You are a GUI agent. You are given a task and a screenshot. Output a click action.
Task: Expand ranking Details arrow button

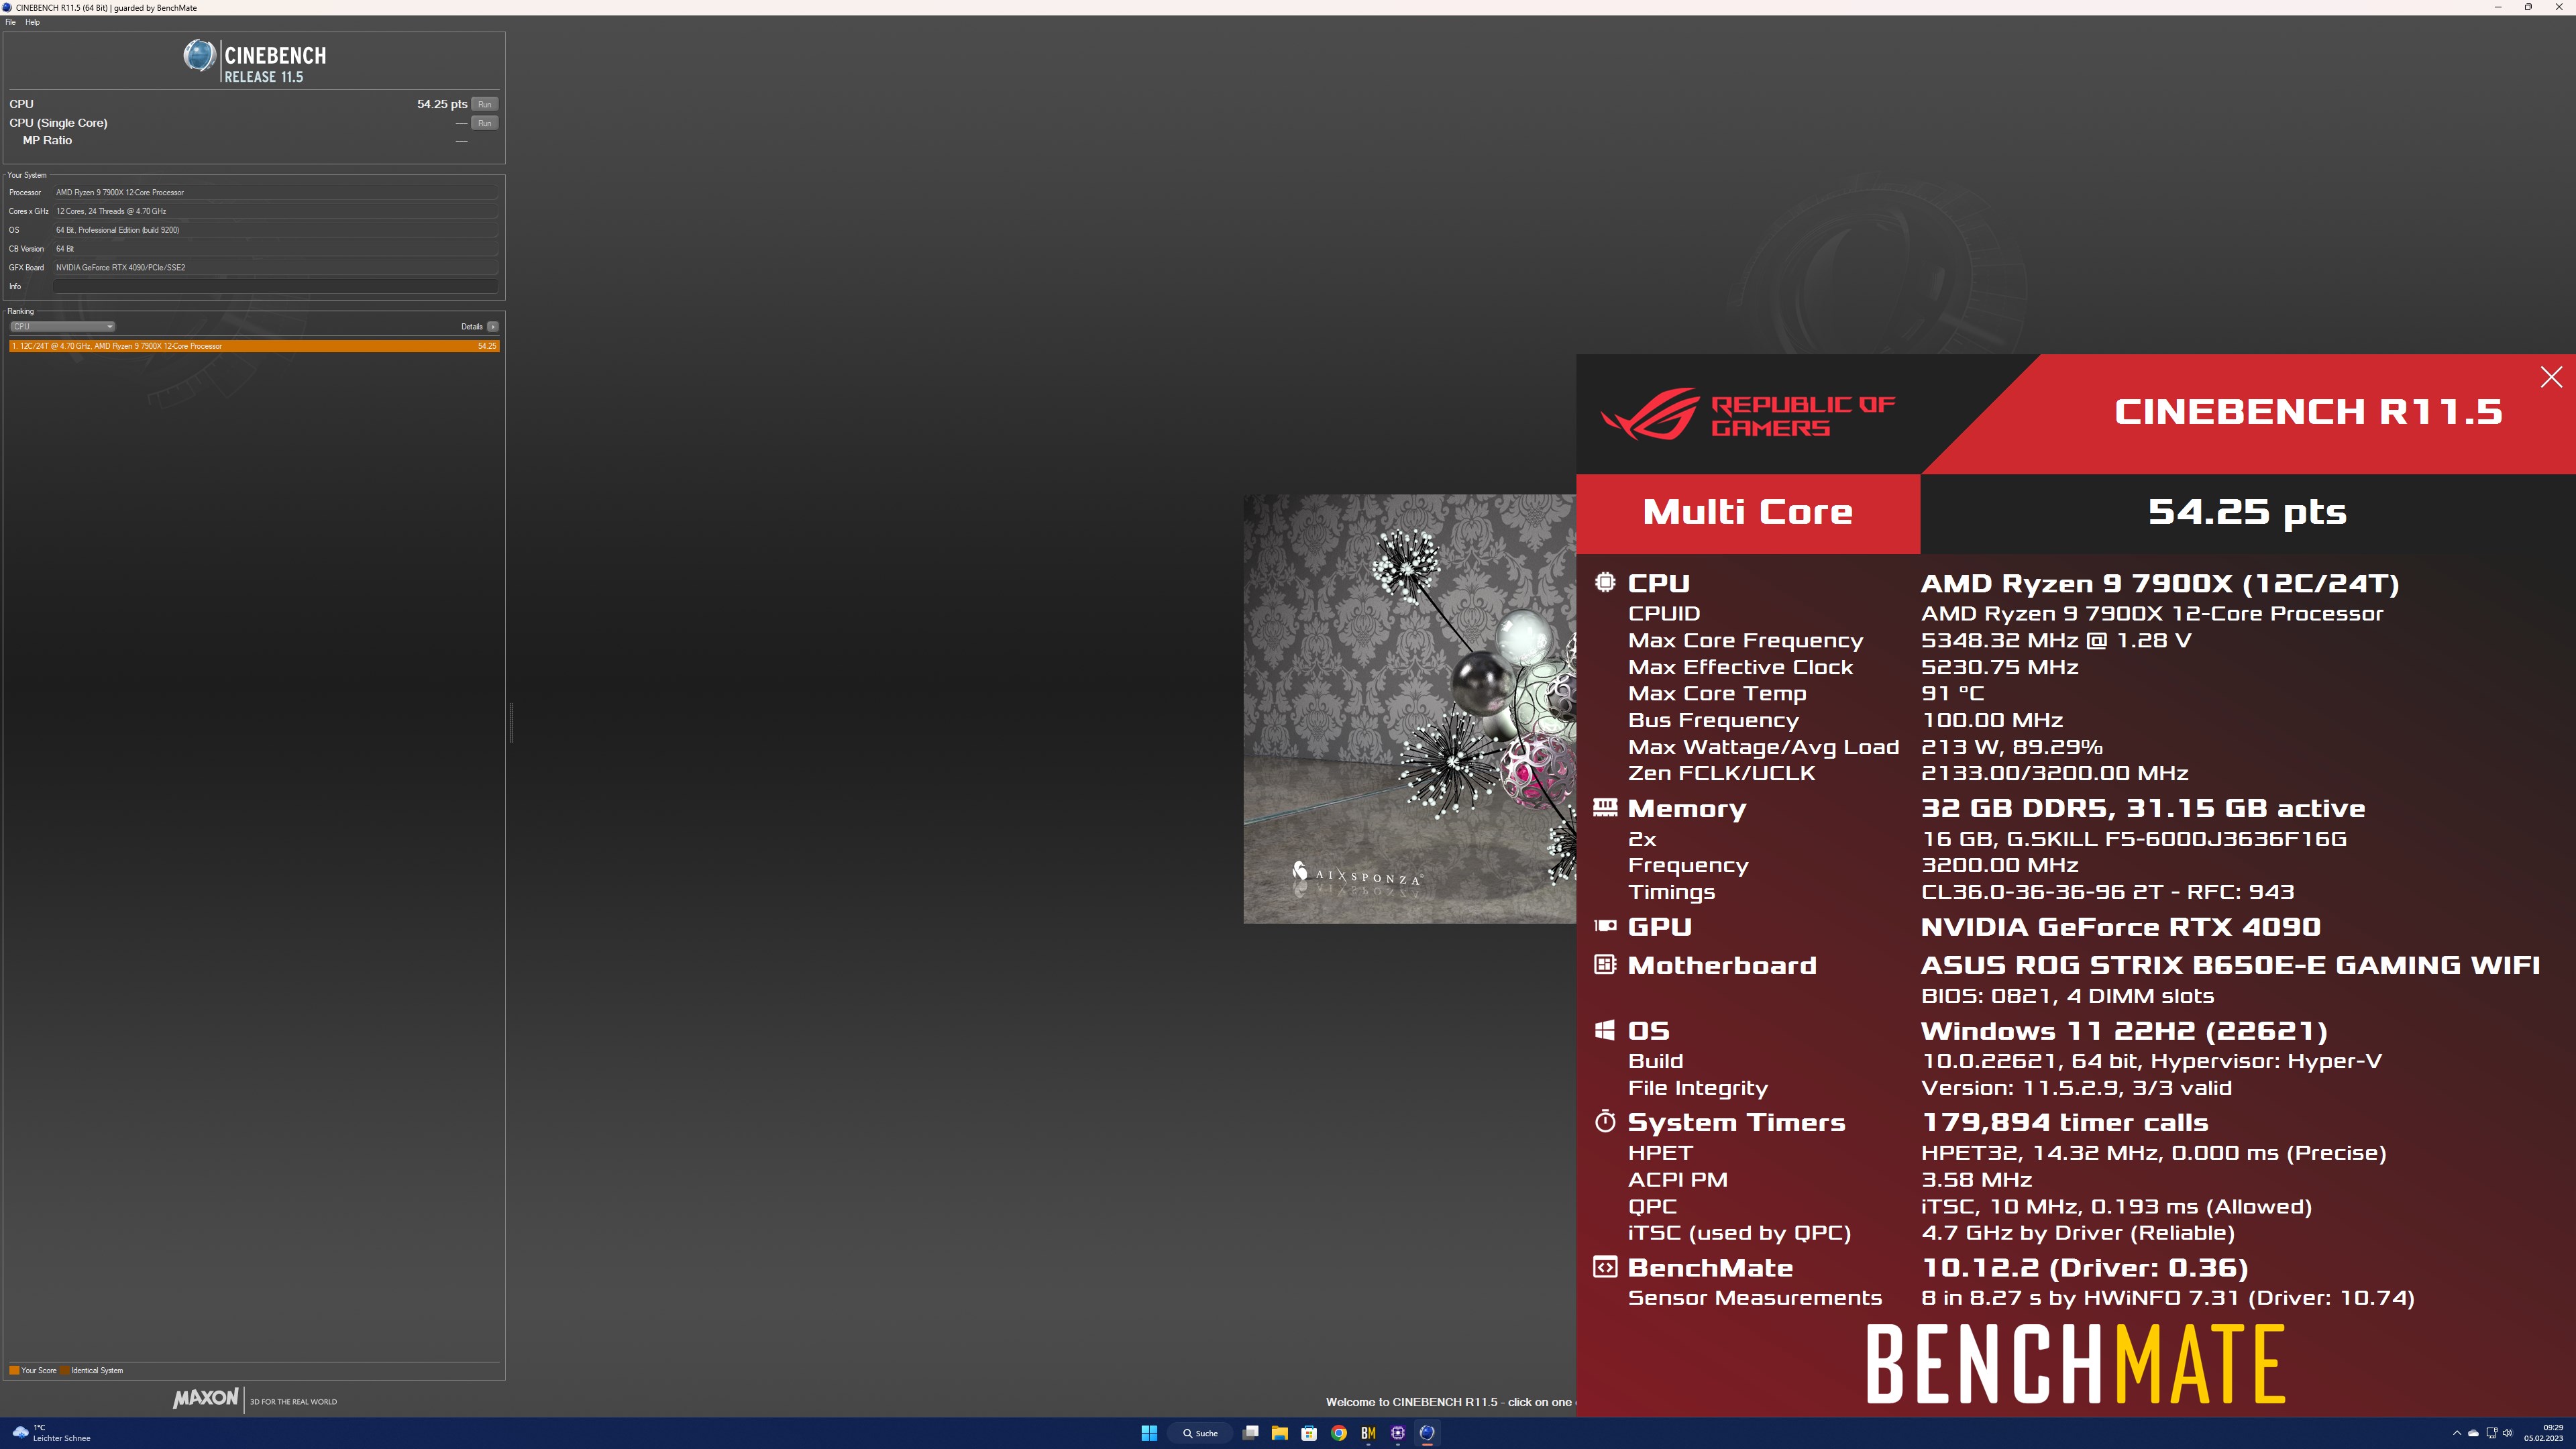(x=492, y=326)
